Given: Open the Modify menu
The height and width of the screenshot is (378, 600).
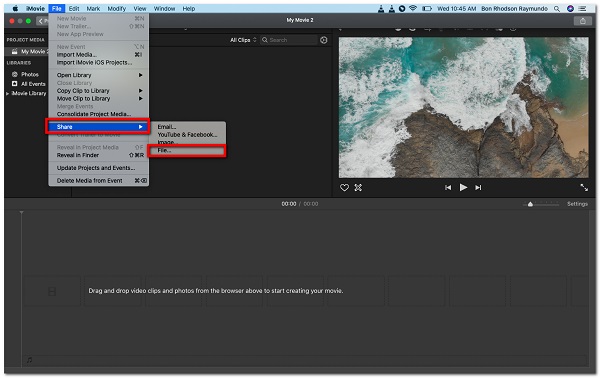Looking at the screenshot, I should pos(116,8).
